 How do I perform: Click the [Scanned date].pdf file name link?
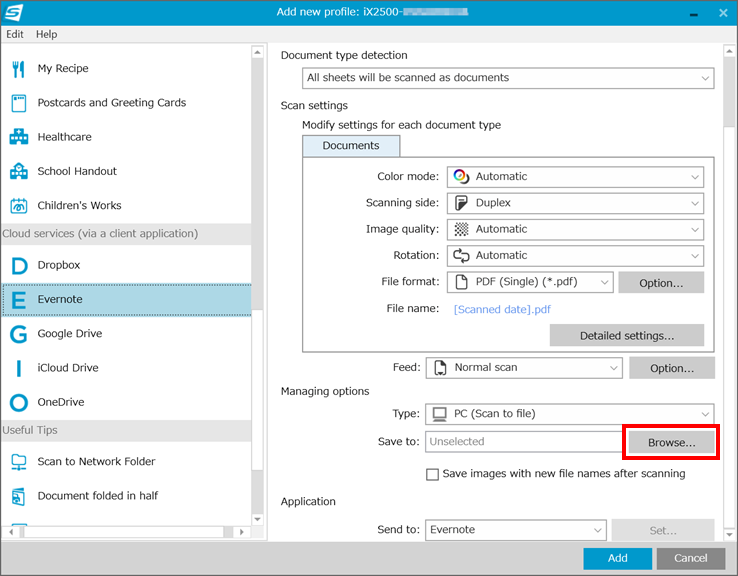[502, 310]
